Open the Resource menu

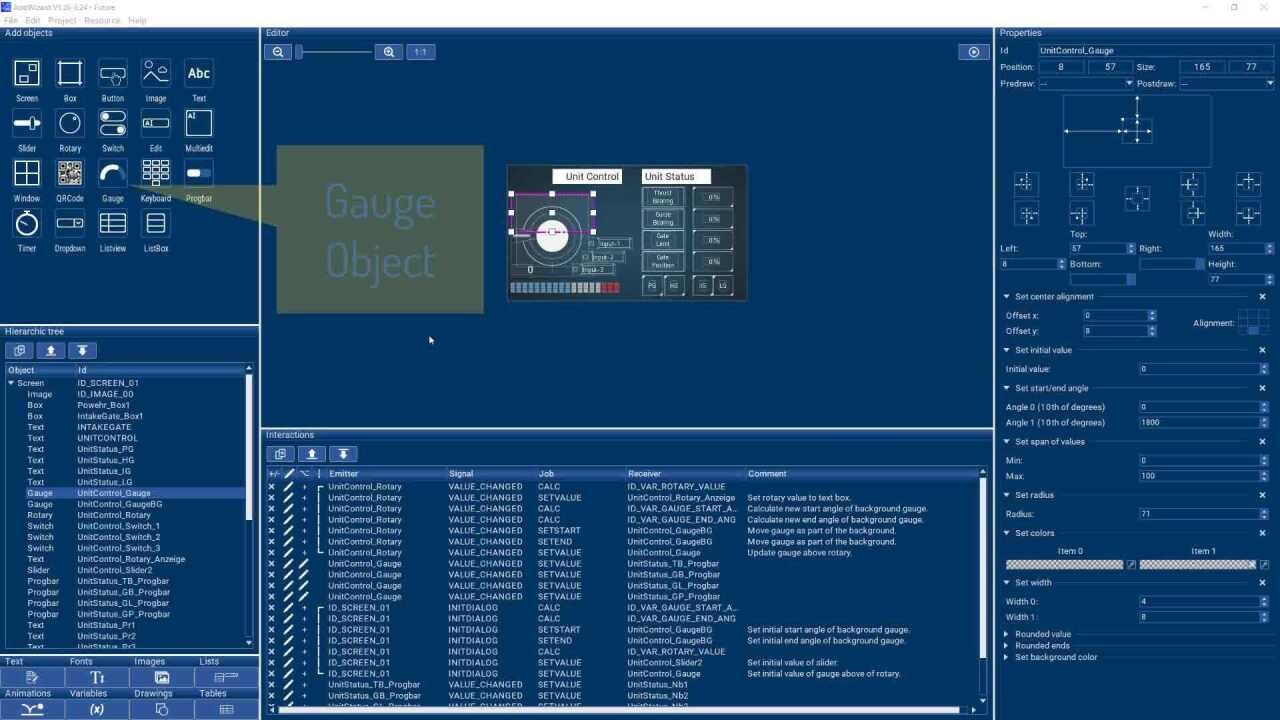102,20
